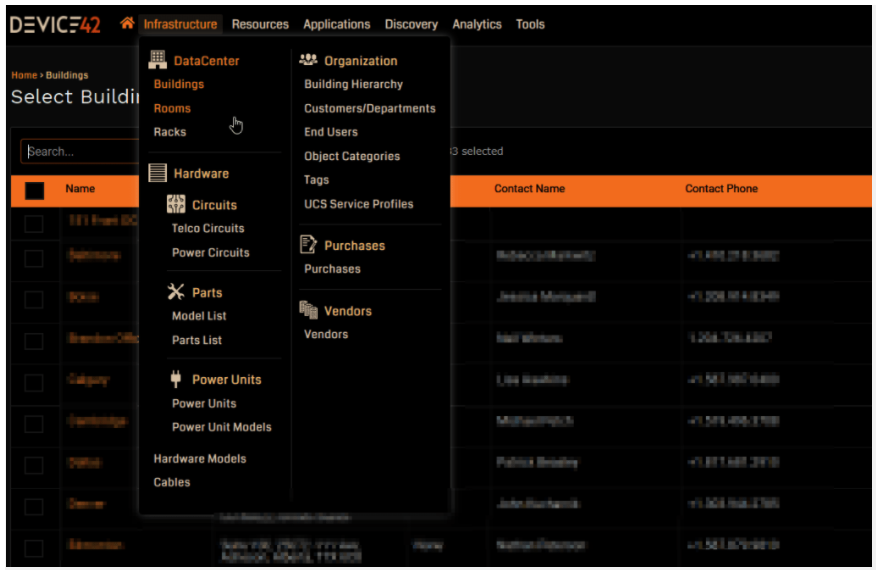Click the Organization people icon
This screenshot has height=579, width=885.
[x=309, y=59]
